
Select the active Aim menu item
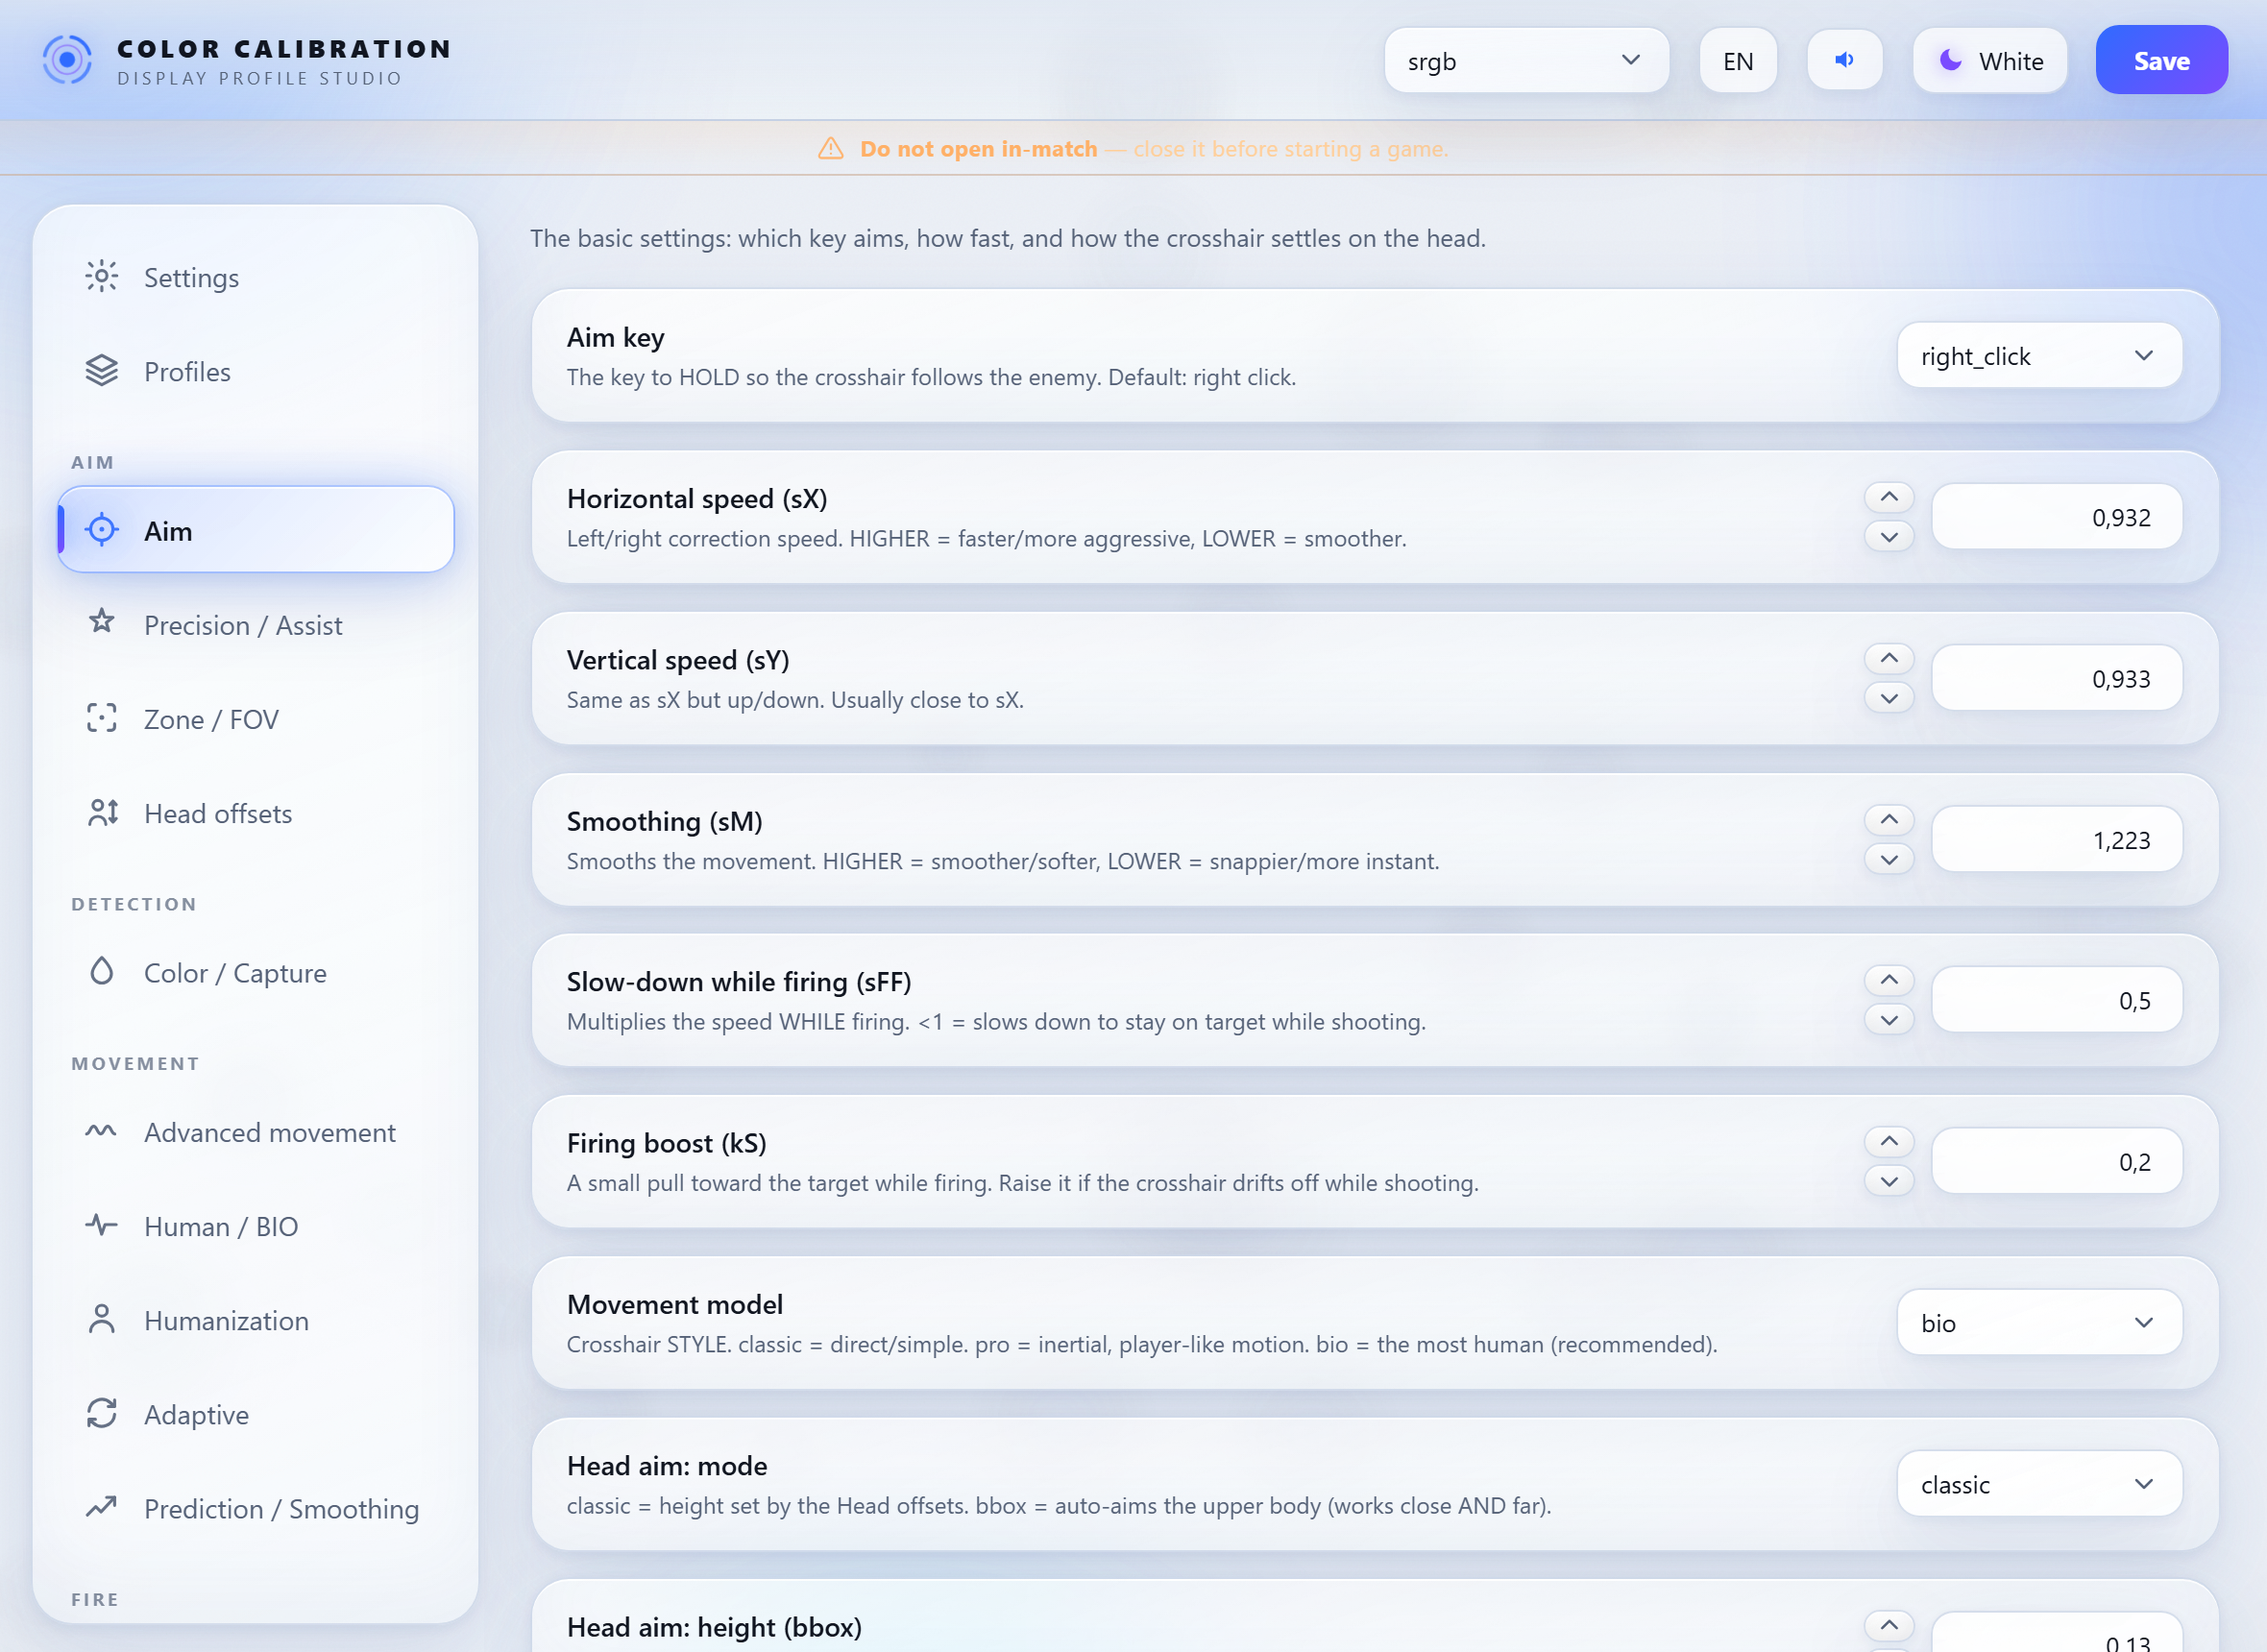256,530
